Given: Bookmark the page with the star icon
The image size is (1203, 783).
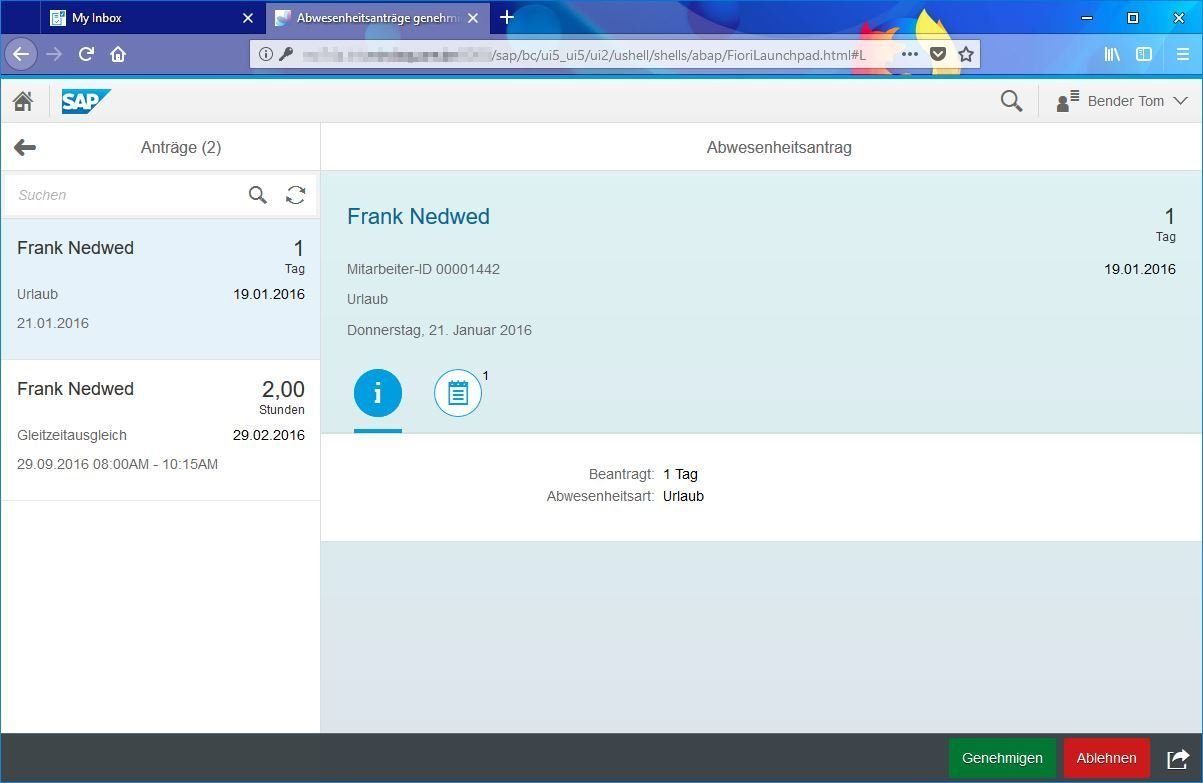Looking at the screenshot, I should pyautogui.click(x=965, y=54).
